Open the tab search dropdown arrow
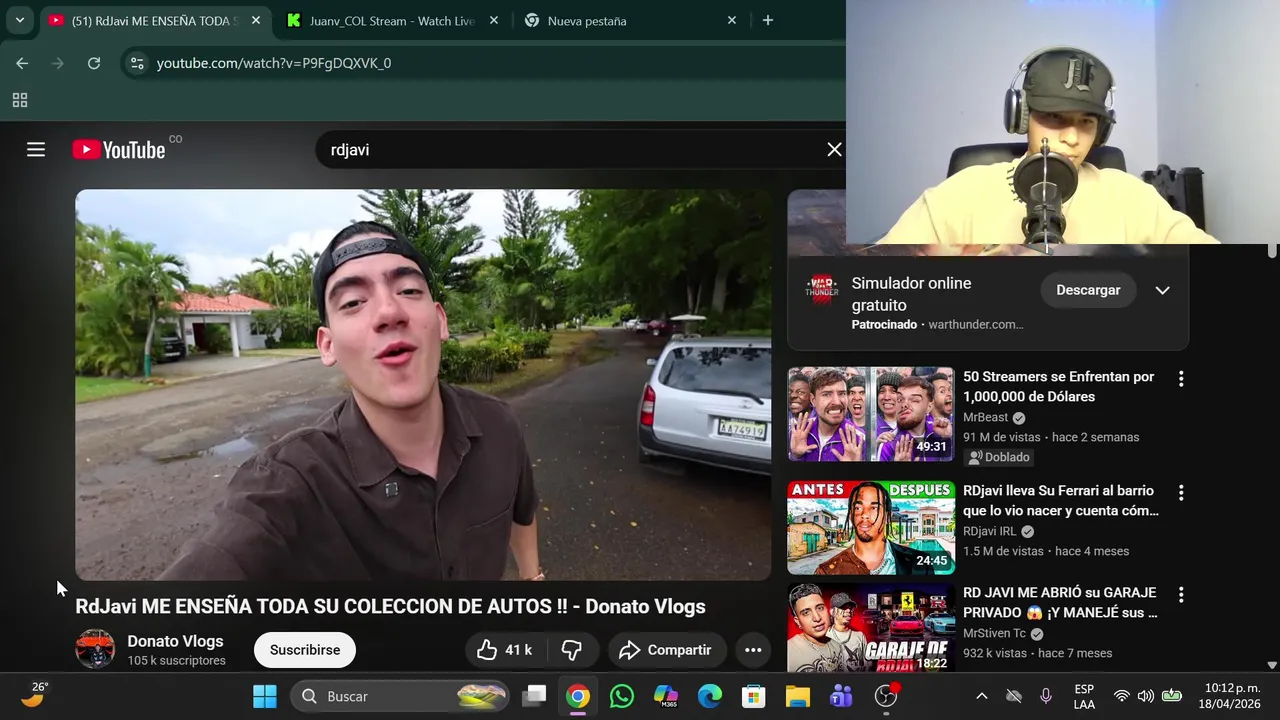The image size is (1280, 720). point(19,20)
